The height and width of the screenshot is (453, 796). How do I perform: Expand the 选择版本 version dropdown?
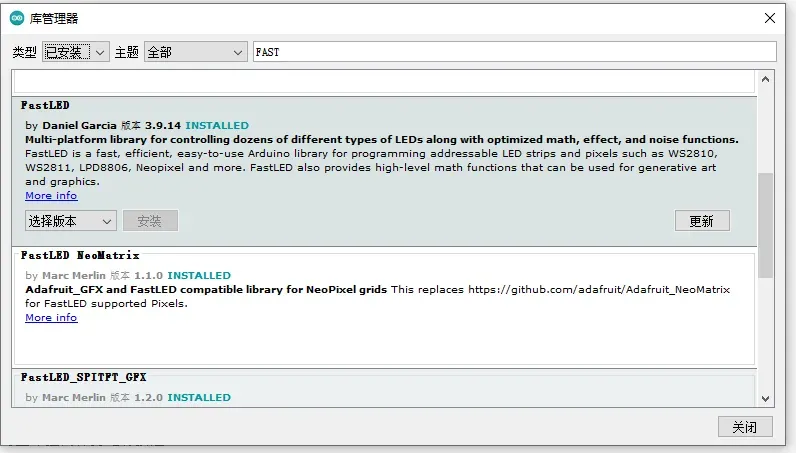[70, 220]
